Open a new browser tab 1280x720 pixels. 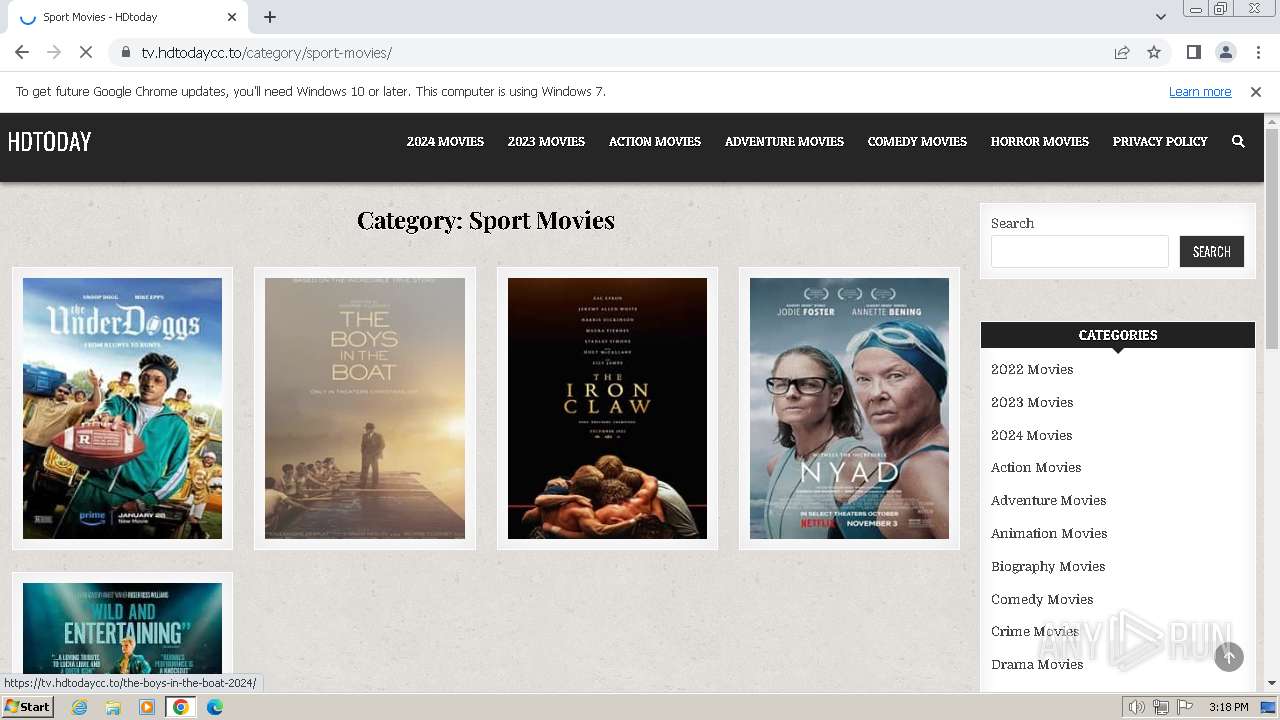pyautogui.click(x=270, y=17)
